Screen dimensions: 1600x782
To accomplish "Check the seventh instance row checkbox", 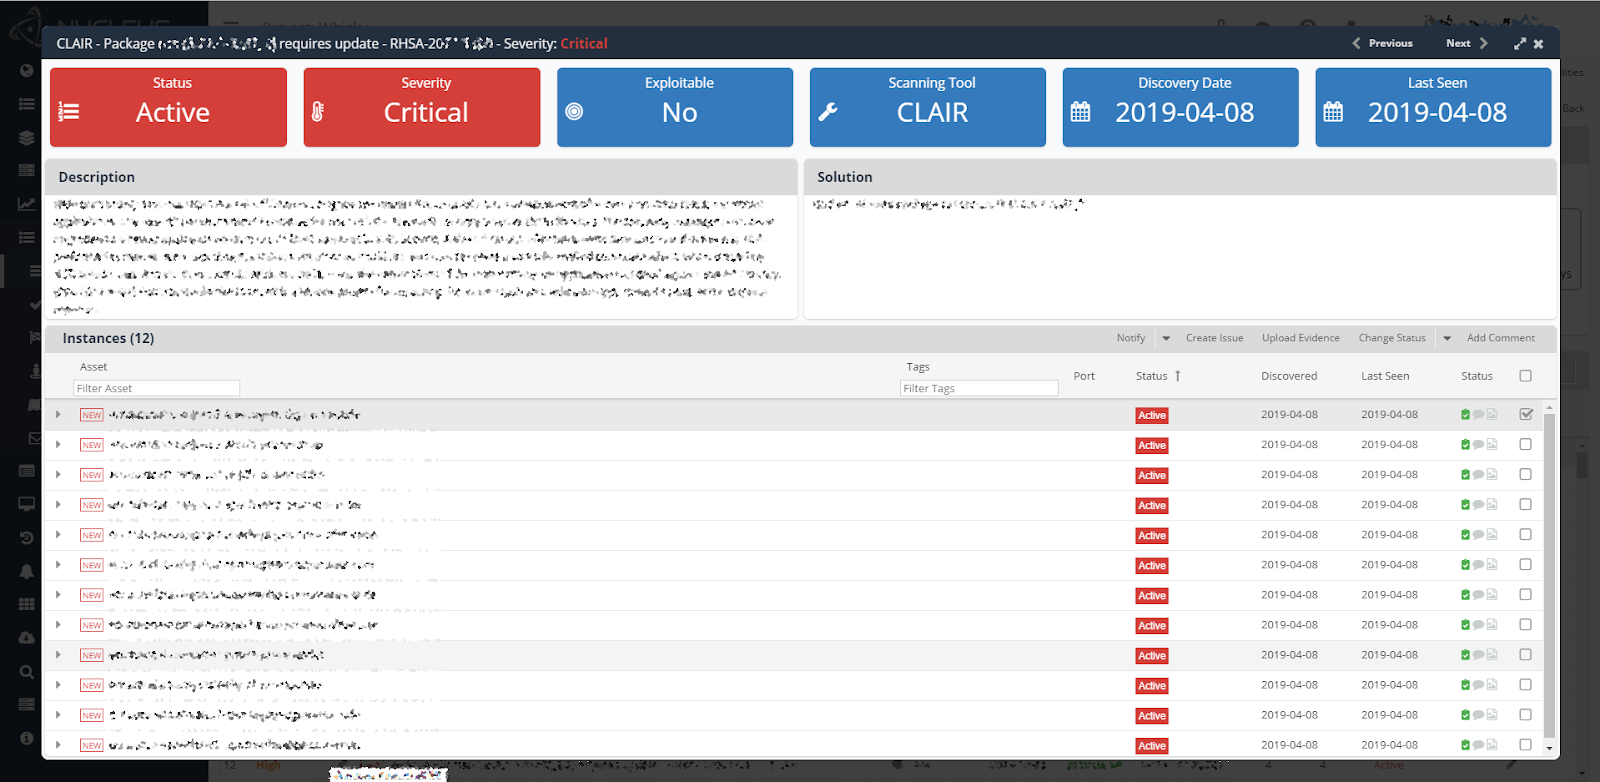I will point(1525,595).
